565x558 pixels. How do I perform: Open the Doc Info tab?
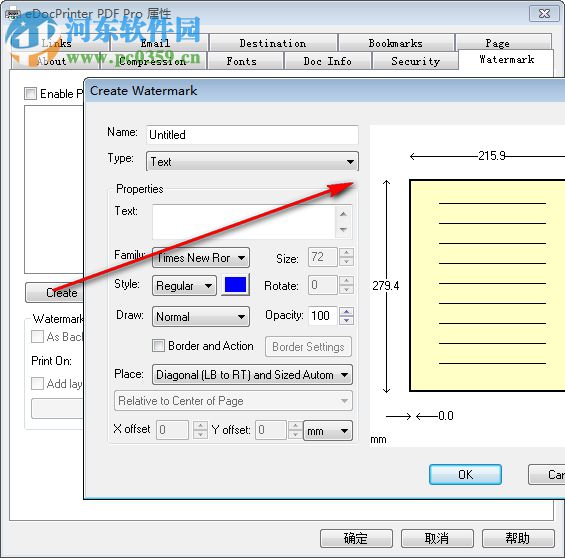pos(328,61)
